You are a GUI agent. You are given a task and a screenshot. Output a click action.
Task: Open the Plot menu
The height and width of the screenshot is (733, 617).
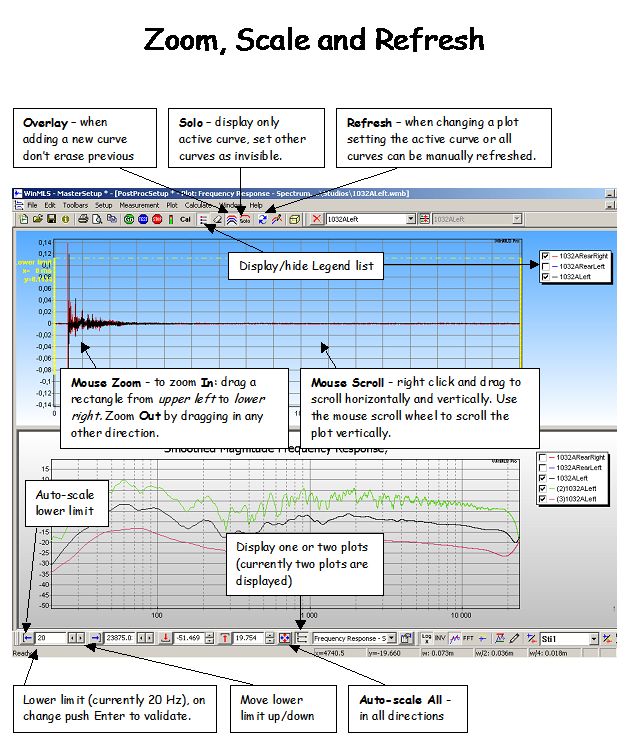pyautogui.click(x=172, y=205)
